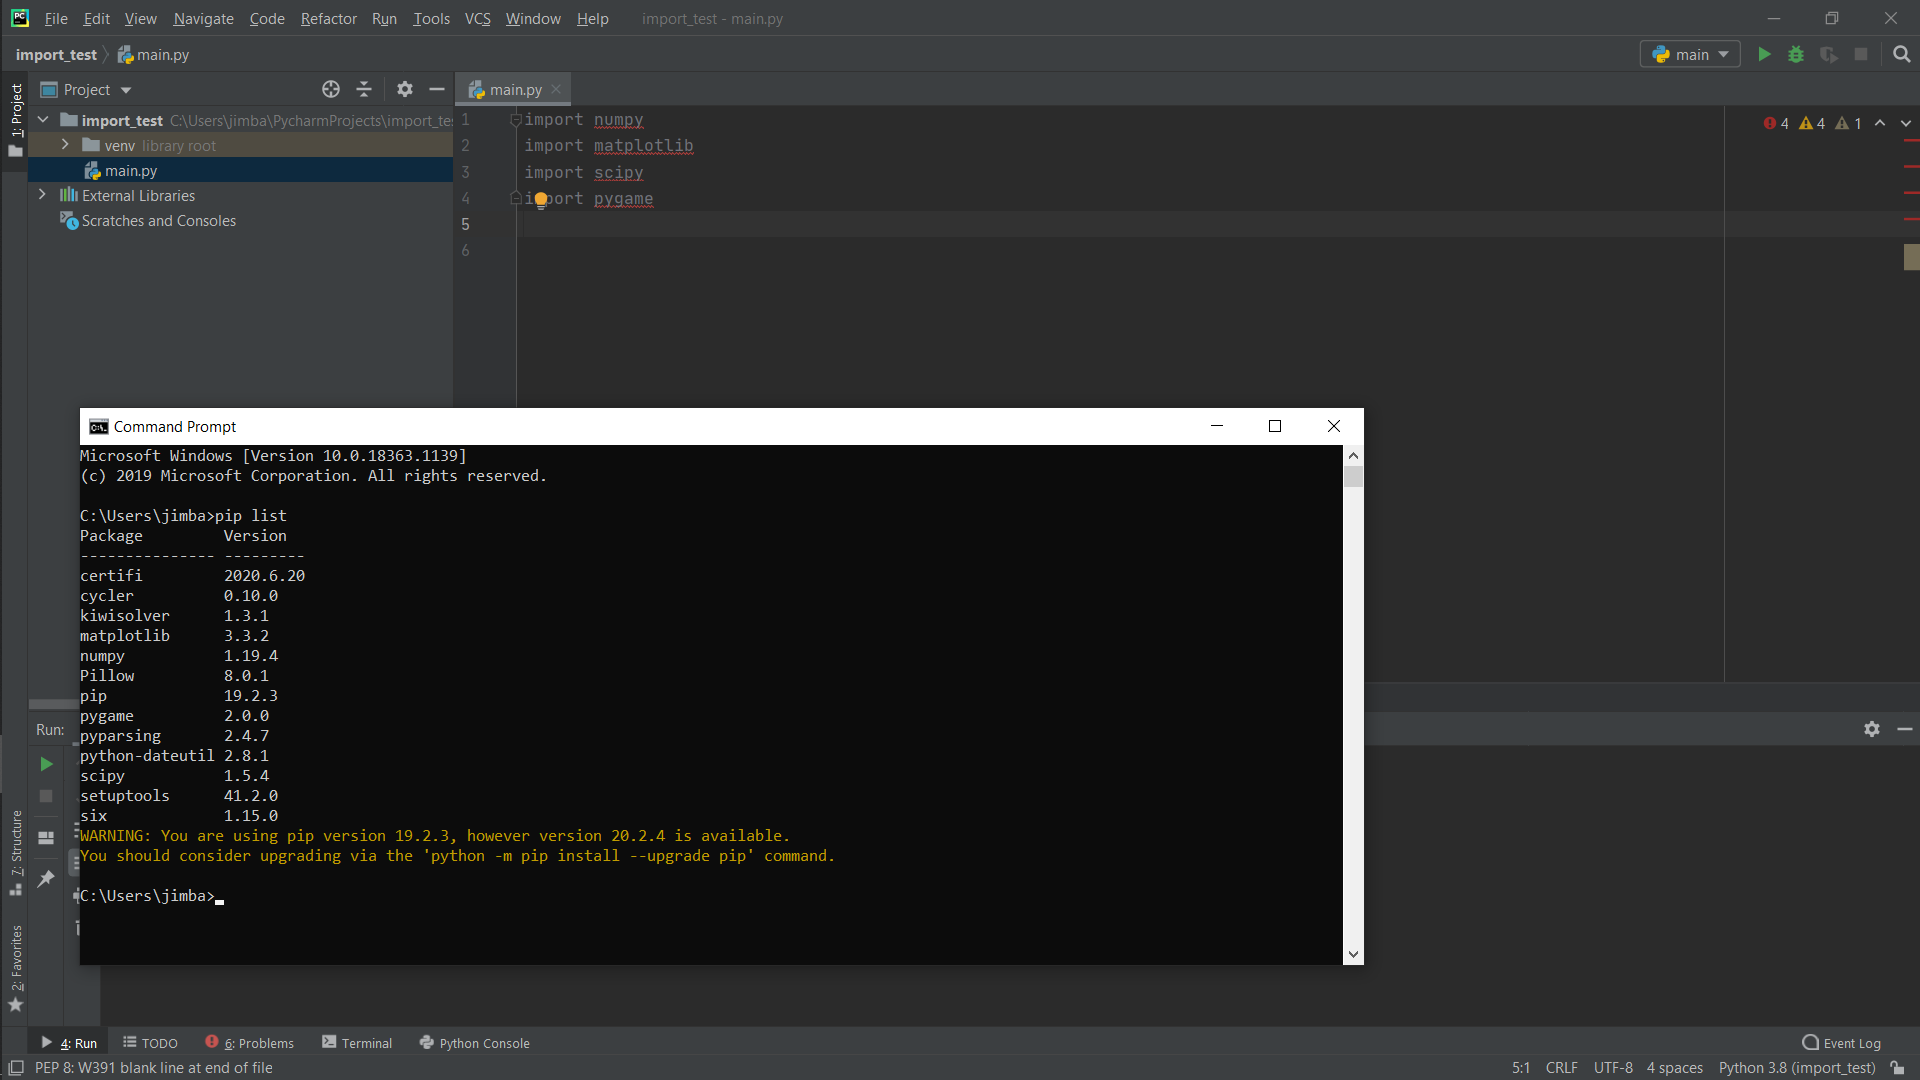This screenshot has width=1920, height=1080.
Task: Hide the Run panel with minus icon
Action: (1905, 729)
